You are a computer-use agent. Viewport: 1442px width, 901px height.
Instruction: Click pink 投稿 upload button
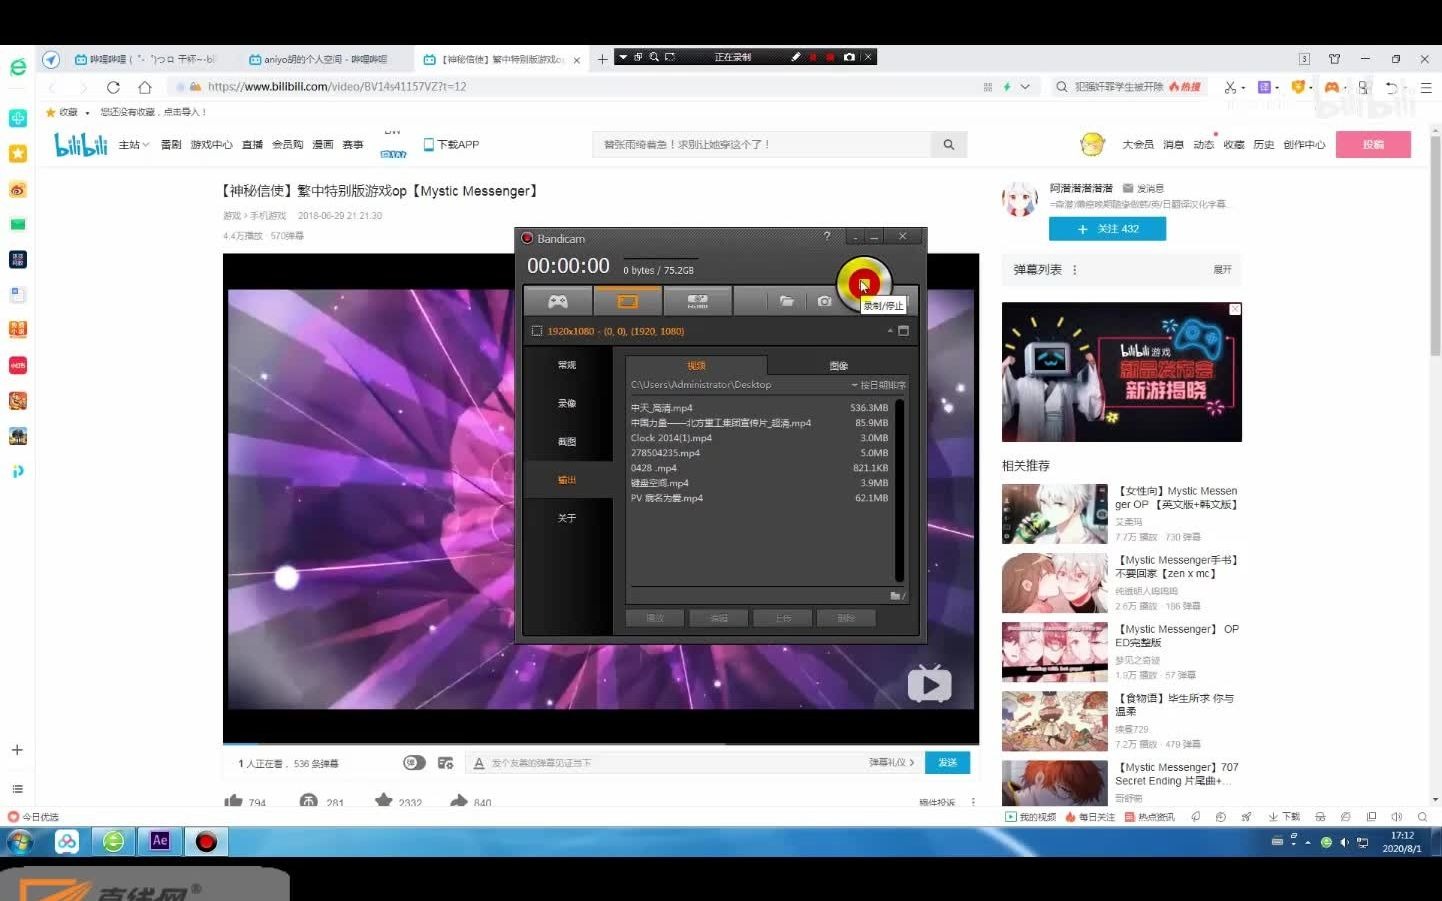(1373, 145)
